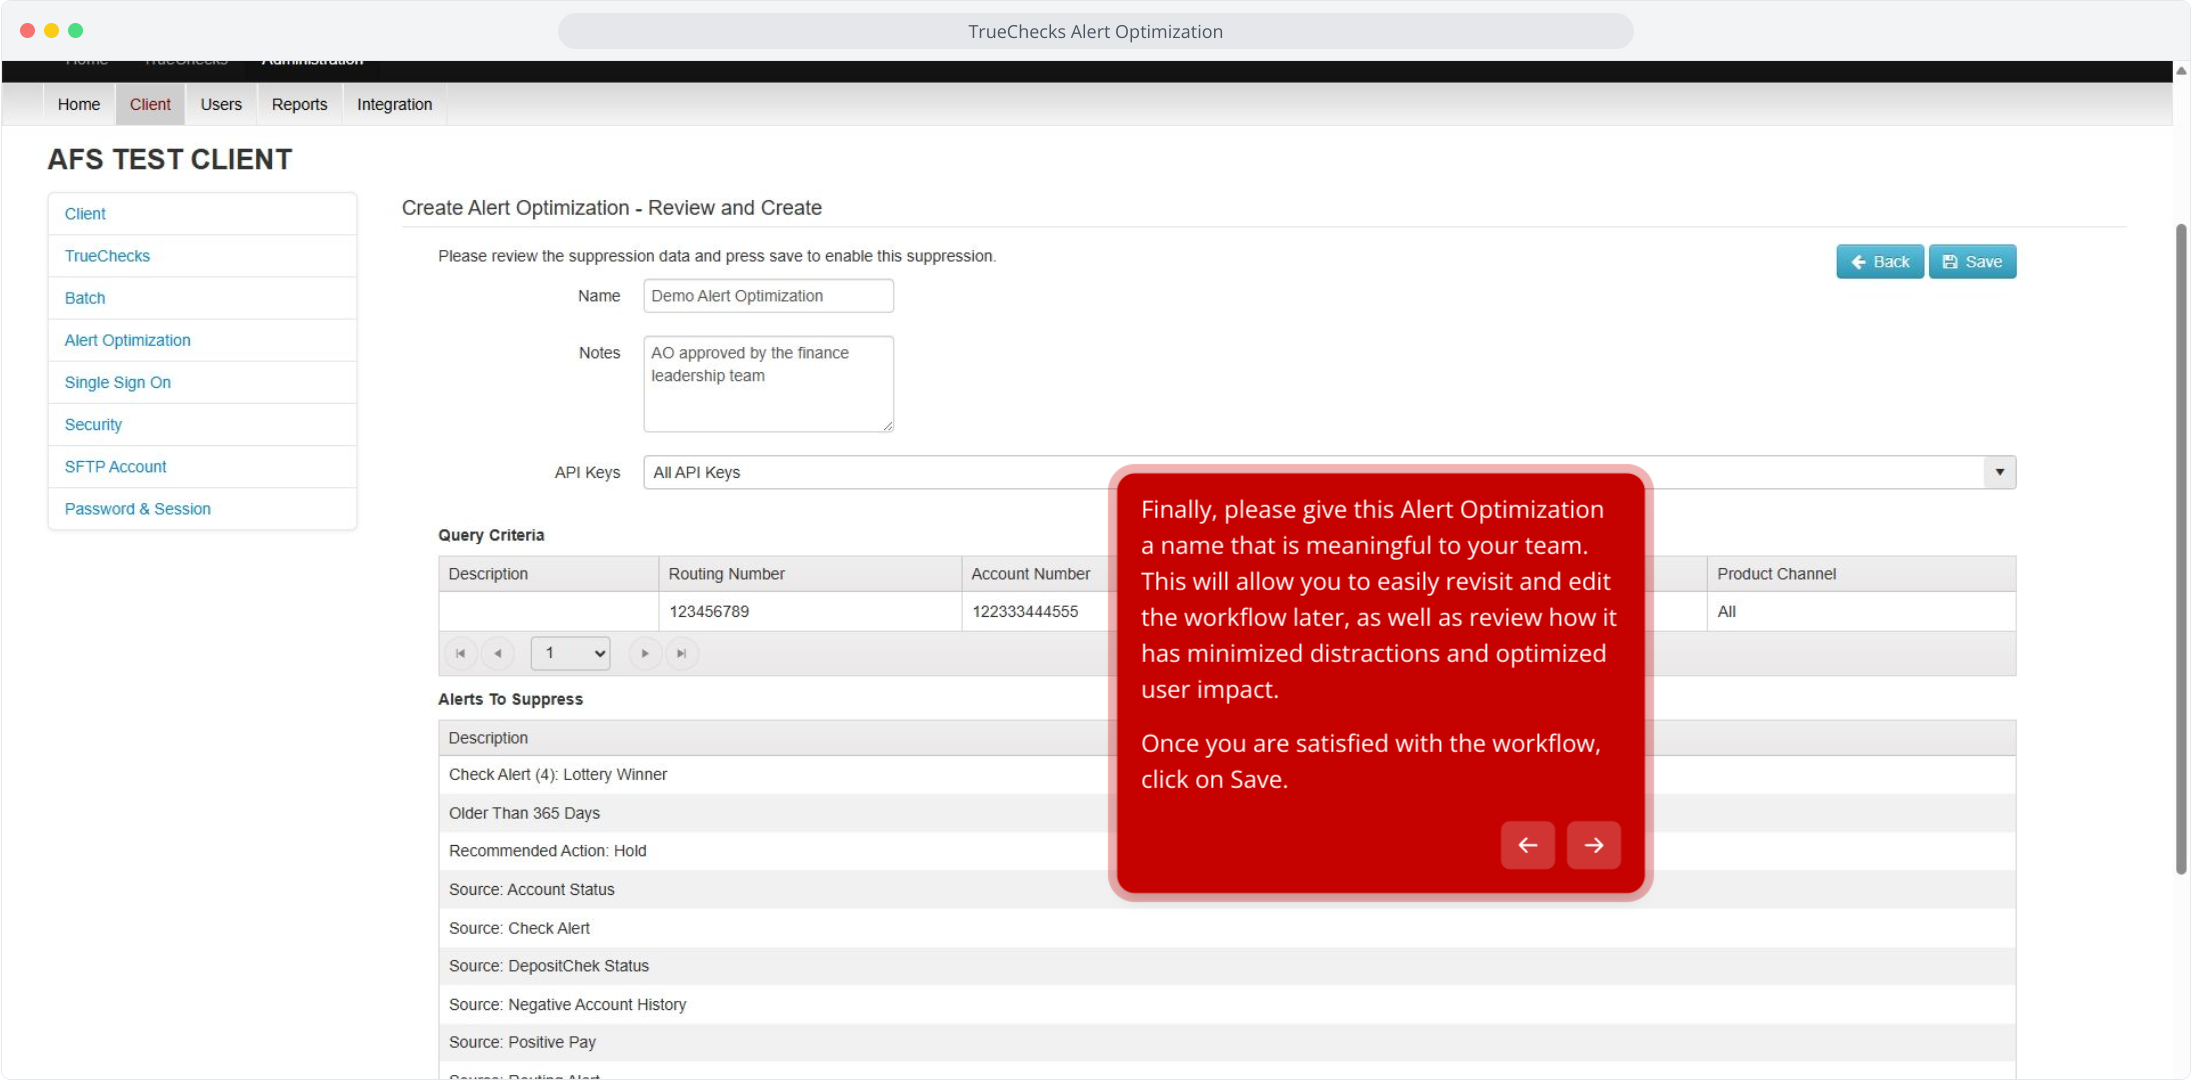Open Security in the sidebar

tap(202, 424)
